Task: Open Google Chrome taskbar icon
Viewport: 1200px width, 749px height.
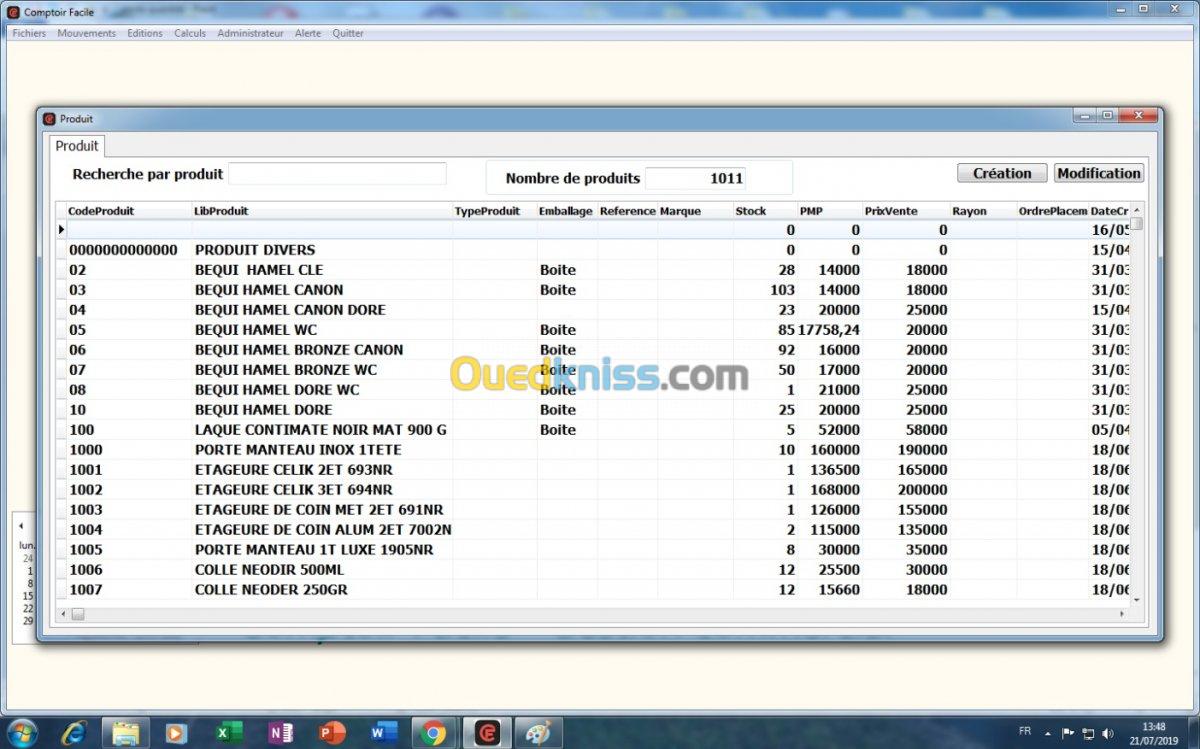Action: tap(434, 733)
